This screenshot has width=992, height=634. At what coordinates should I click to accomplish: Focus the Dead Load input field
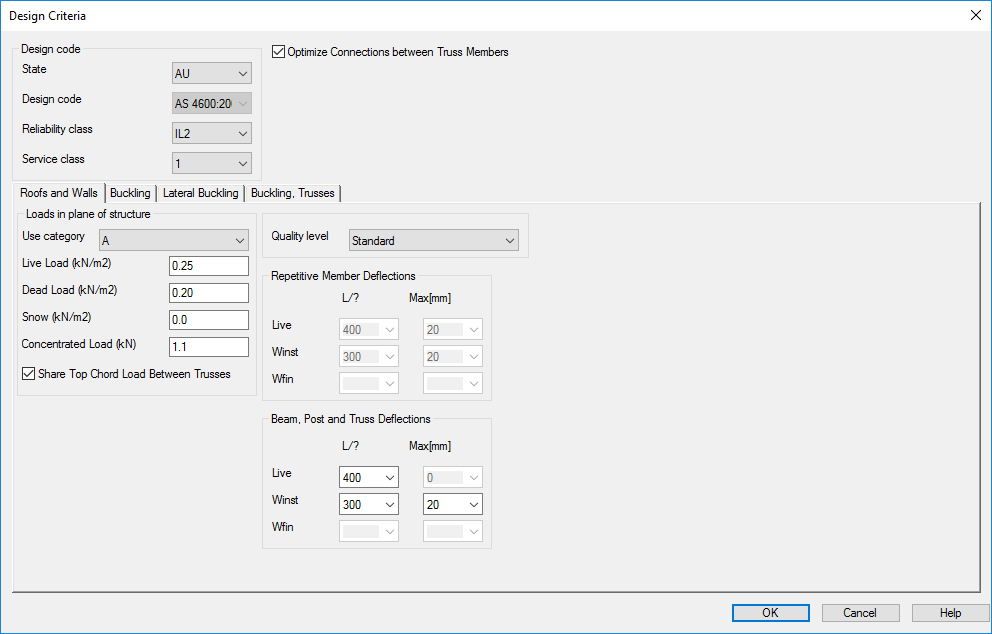pyautogui.click(x=208, y=293)
